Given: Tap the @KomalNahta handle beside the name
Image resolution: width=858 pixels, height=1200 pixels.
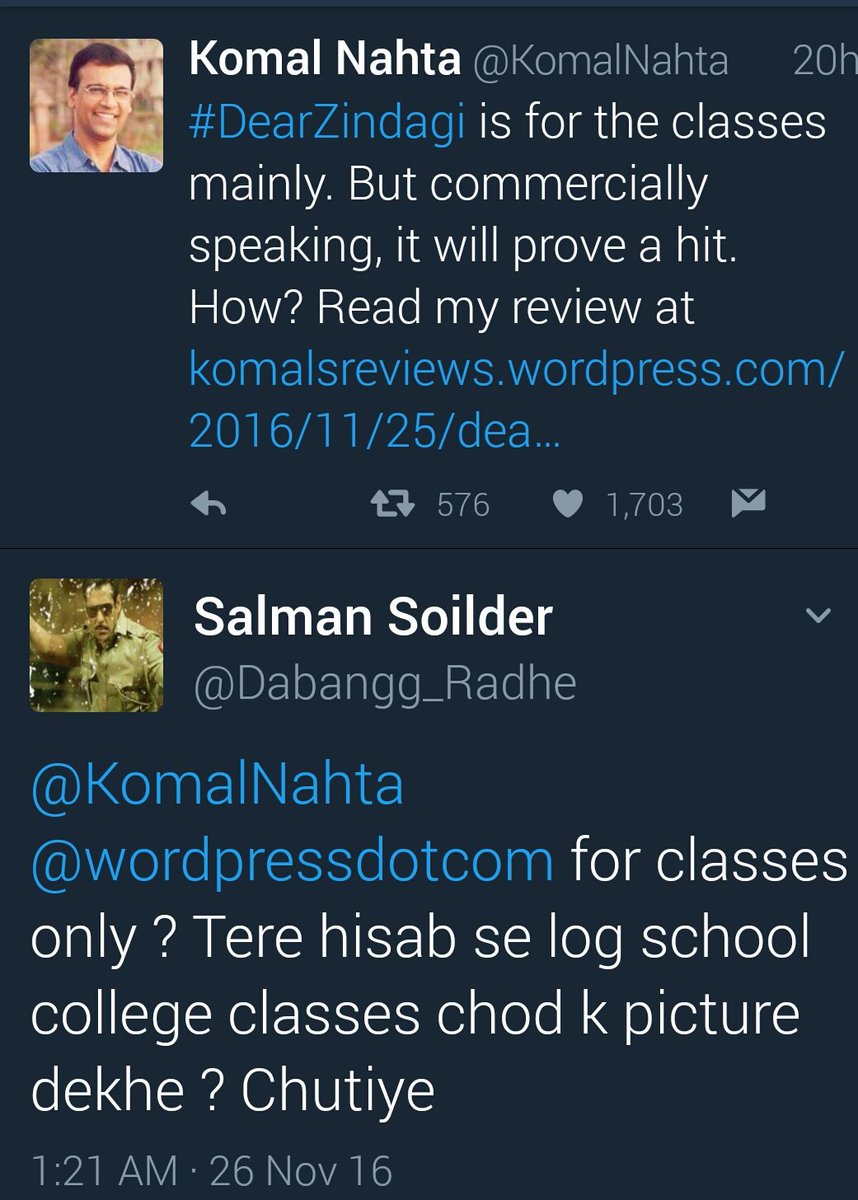Looking at the screenshot, I should pos(601,62).
